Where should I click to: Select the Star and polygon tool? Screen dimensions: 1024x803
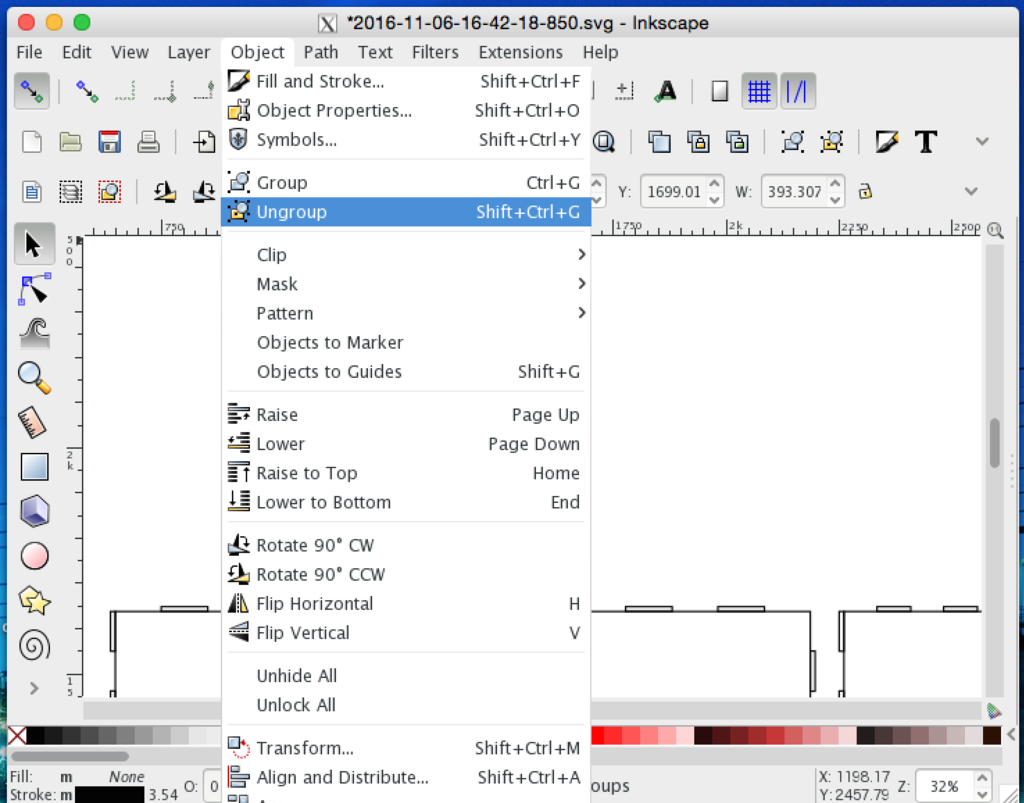[34, 601]
